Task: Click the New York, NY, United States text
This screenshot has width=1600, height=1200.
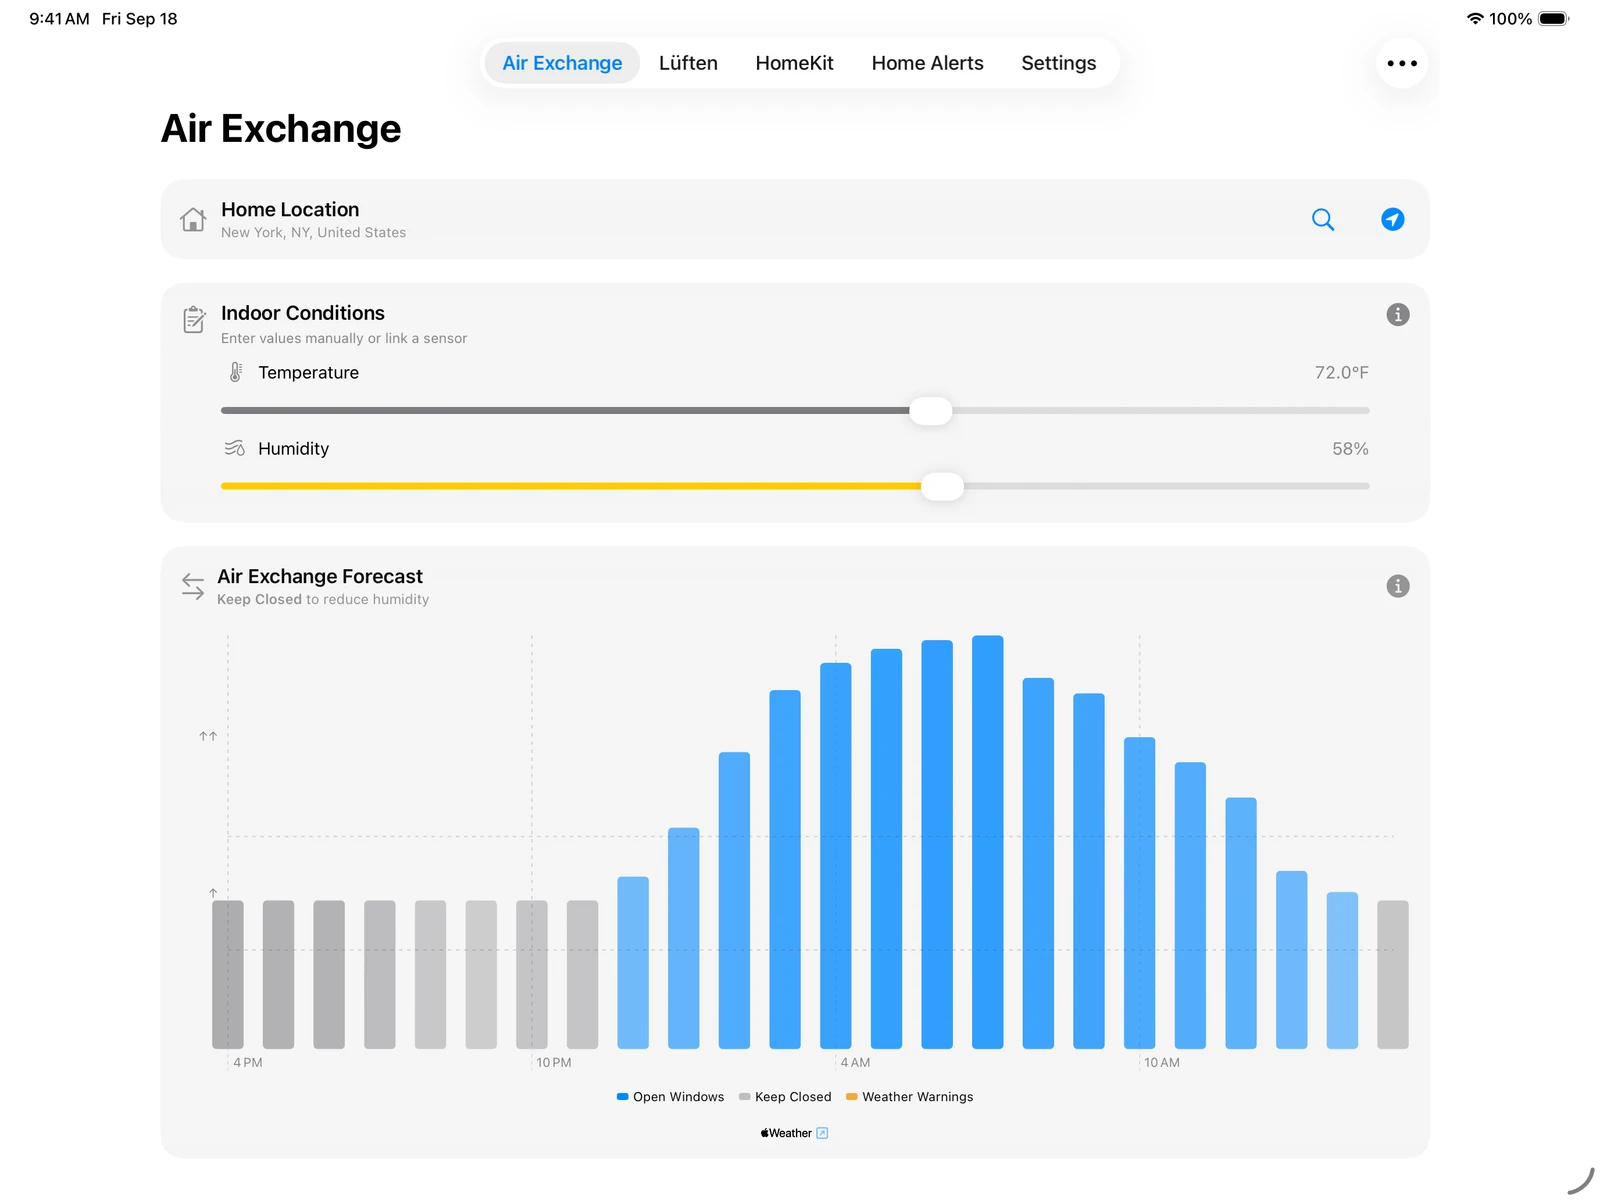Action: pyautogui.click(x=313, y=232)
